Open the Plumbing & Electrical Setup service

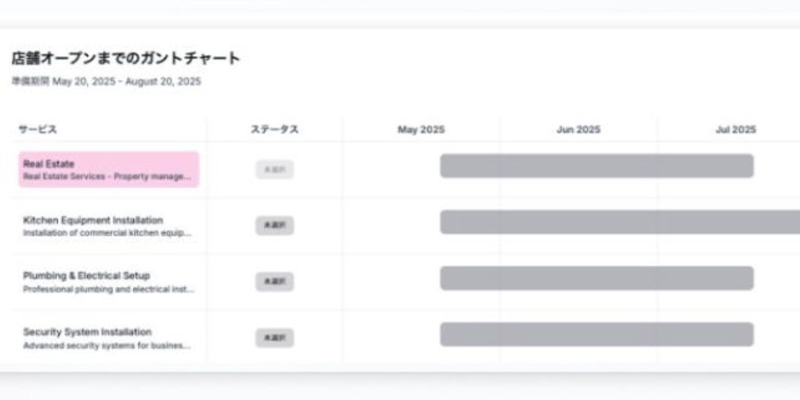(86, 275)
